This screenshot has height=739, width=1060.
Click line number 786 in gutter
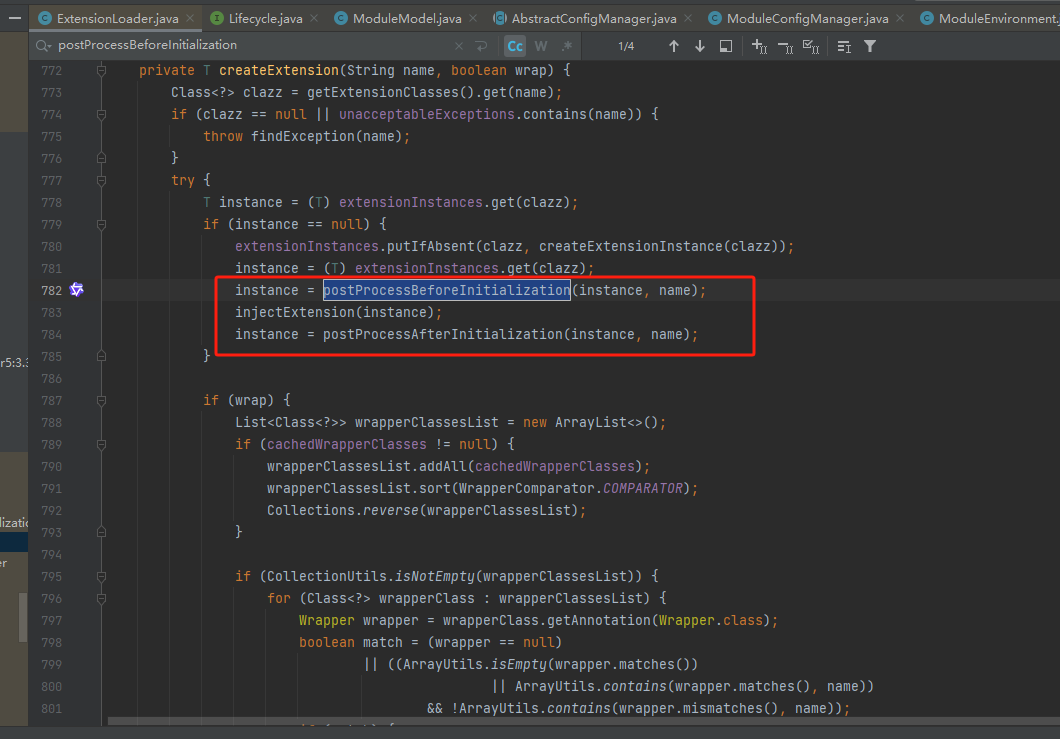click(51, 379)
